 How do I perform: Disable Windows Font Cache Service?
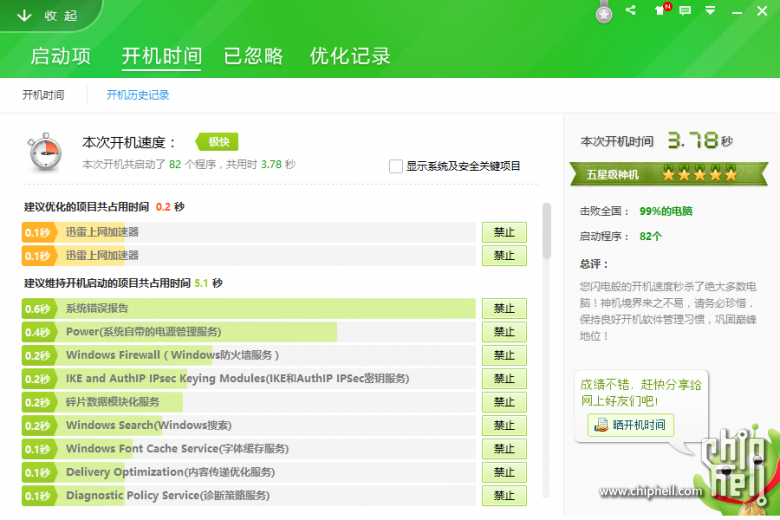point(504,449)
